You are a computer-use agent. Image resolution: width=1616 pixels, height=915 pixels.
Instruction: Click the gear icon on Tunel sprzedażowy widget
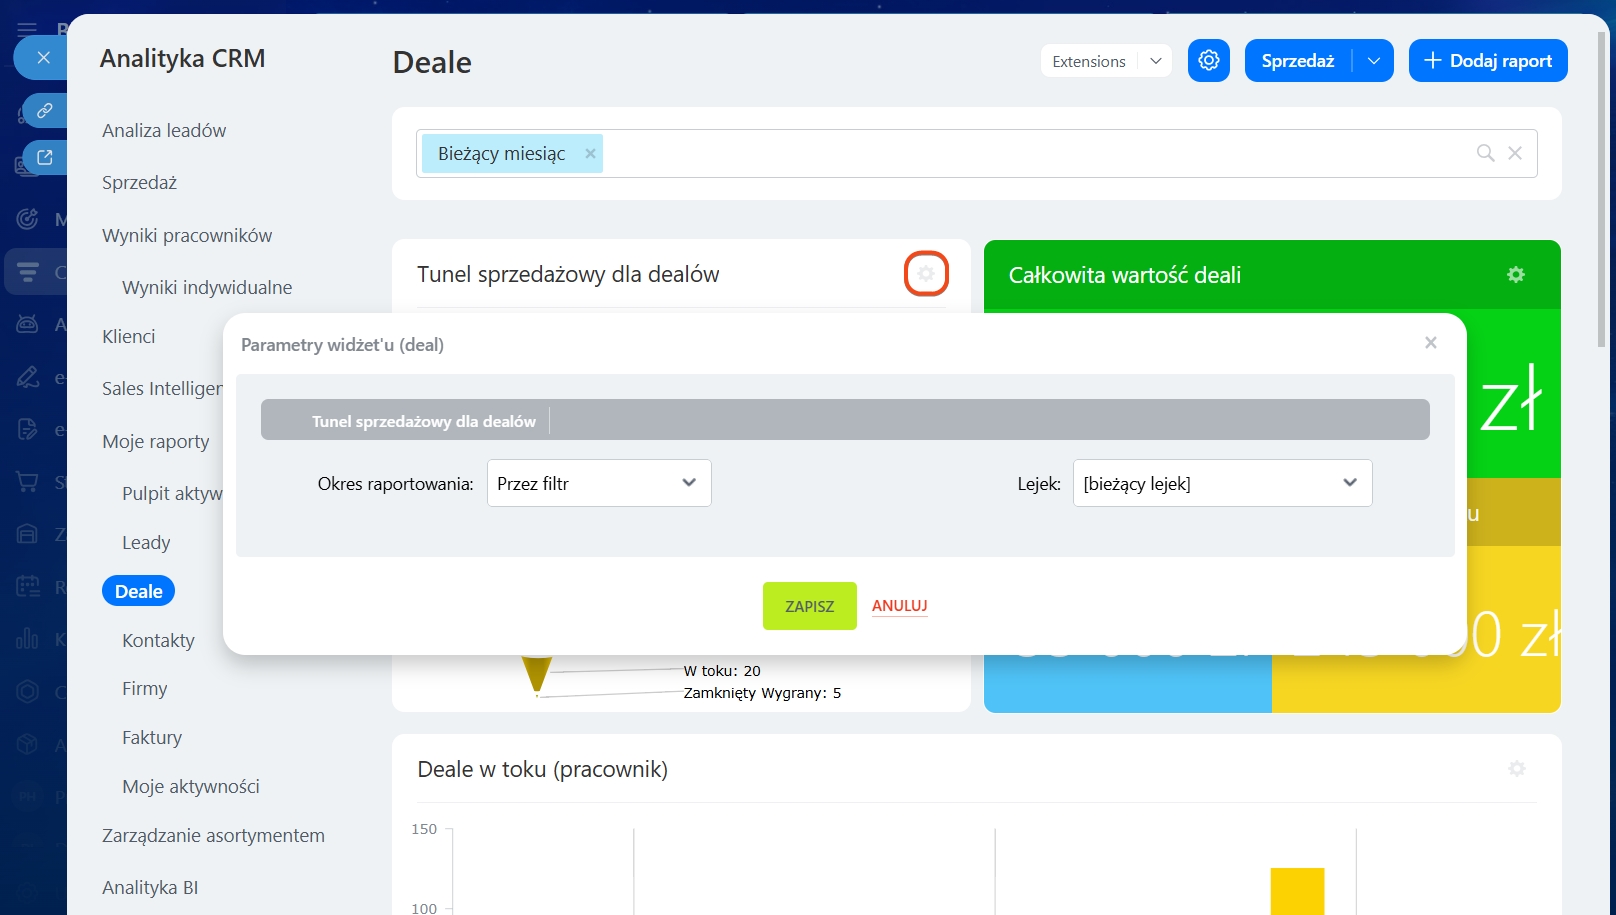(x=926, y=274)
